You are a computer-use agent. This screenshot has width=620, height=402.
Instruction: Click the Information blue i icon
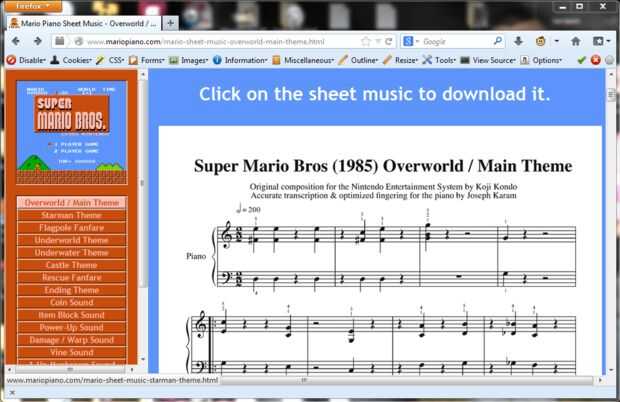click(x=217, y=60)
